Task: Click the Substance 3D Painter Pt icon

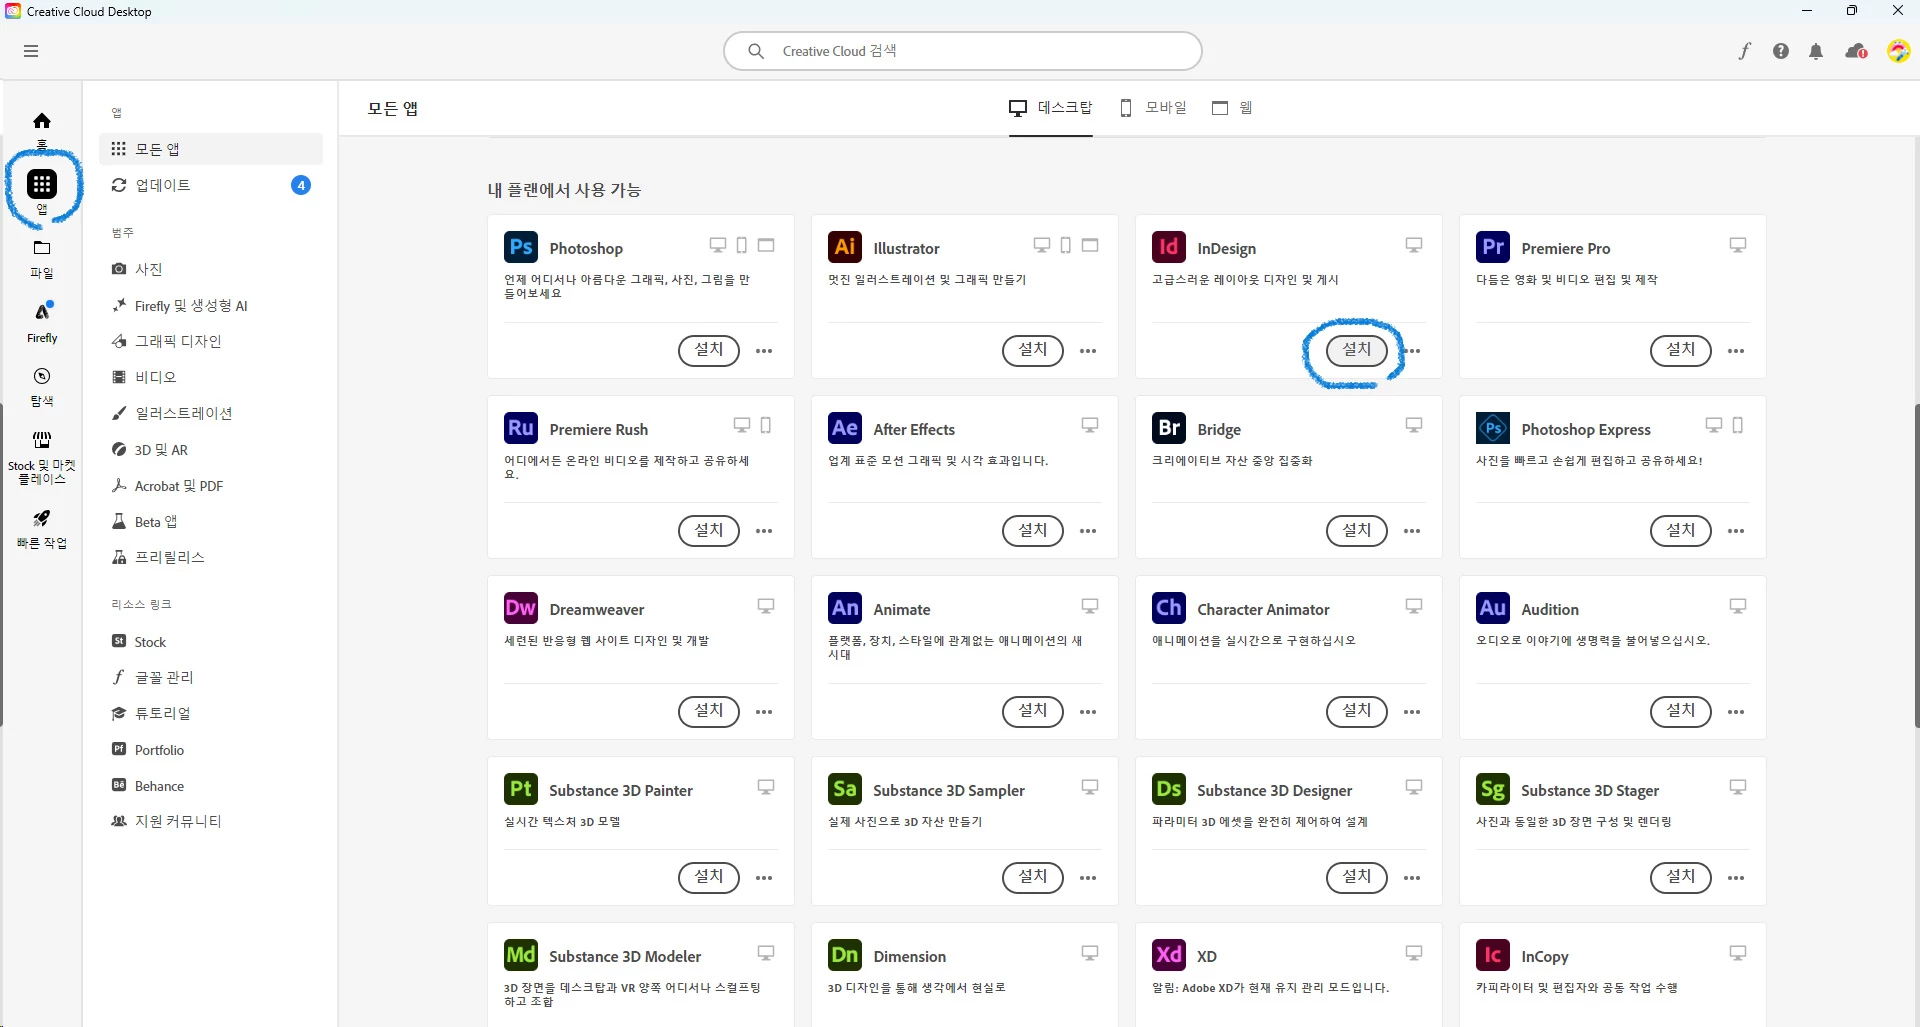Action: point(521,789)
